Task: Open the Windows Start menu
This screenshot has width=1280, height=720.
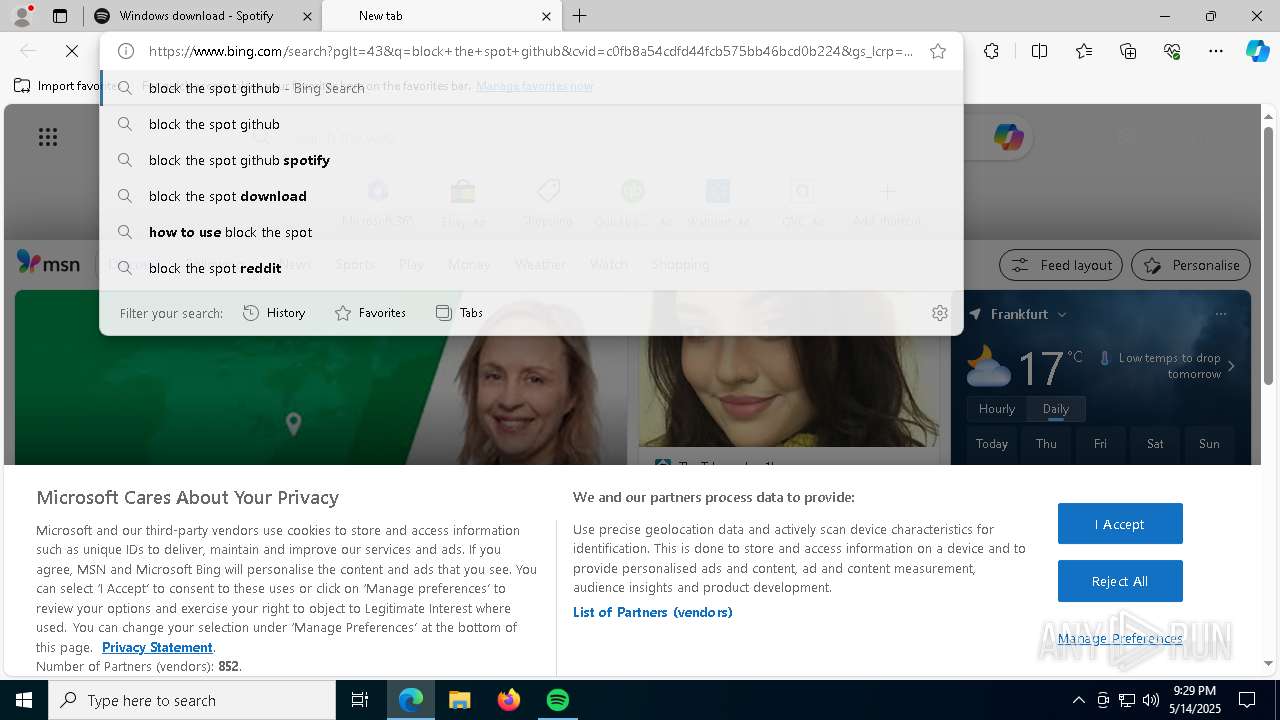Action: click(x=24, y=700)
